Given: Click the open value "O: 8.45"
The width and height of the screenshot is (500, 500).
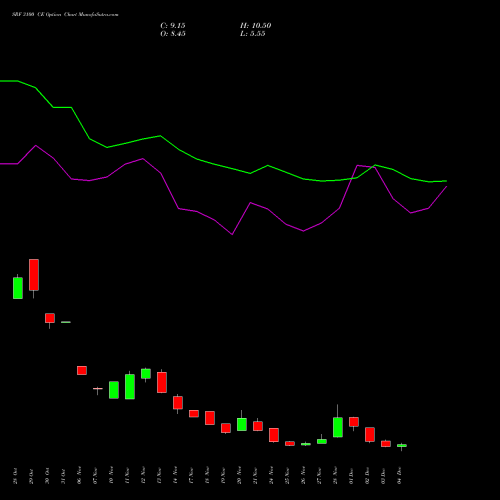Looking at the screenshot, I should click(x=173, y=34).
